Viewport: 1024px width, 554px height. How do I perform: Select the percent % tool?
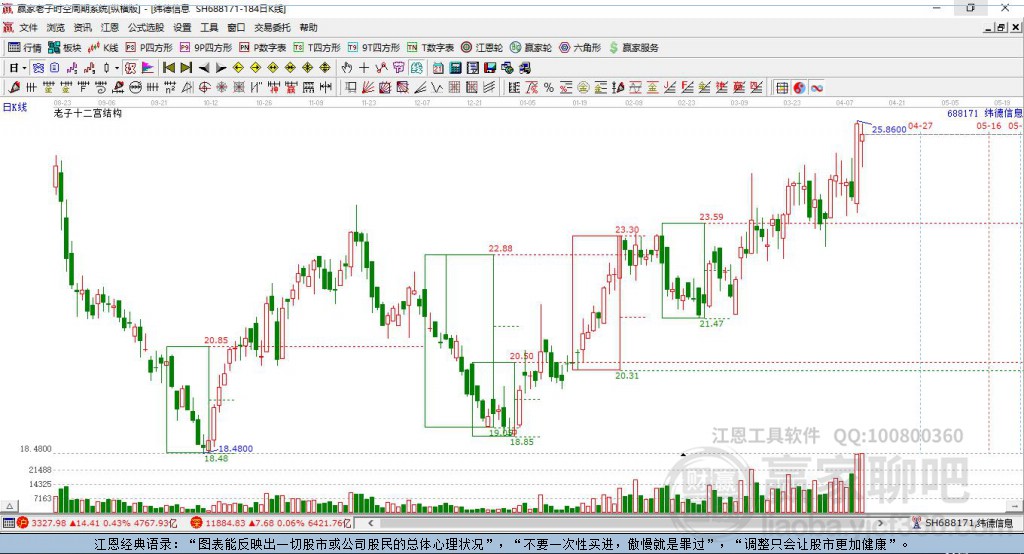point(549,88)
